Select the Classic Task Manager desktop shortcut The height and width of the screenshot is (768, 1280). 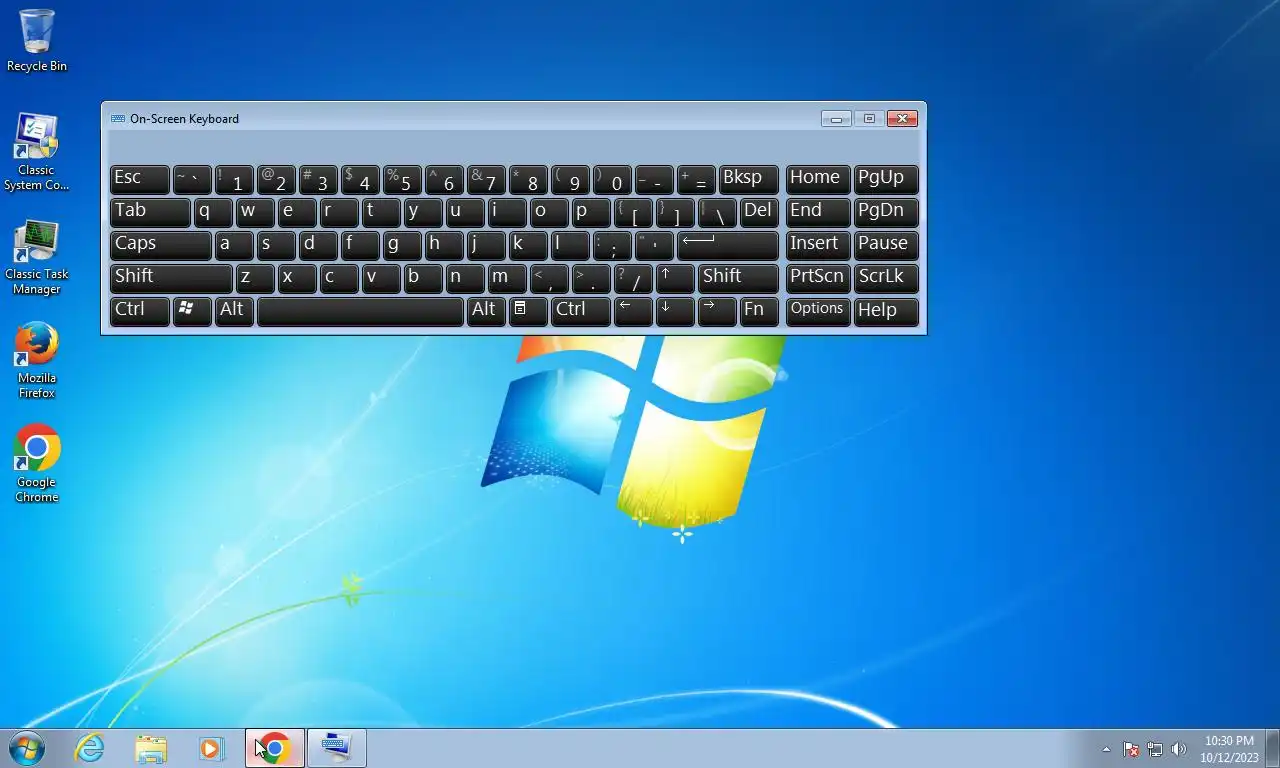point(37,257)
